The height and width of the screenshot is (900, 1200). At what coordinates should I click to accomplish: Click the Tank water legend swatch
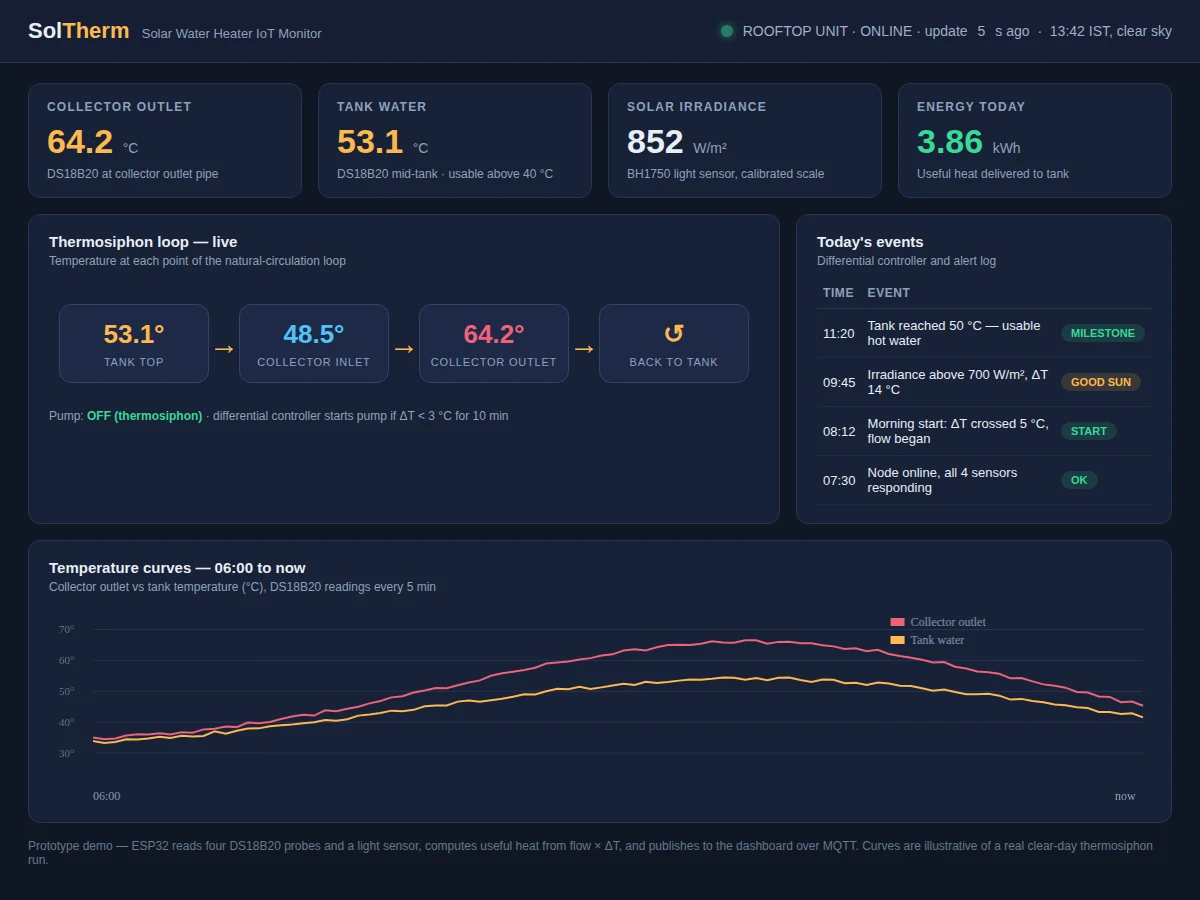(897, 640)
